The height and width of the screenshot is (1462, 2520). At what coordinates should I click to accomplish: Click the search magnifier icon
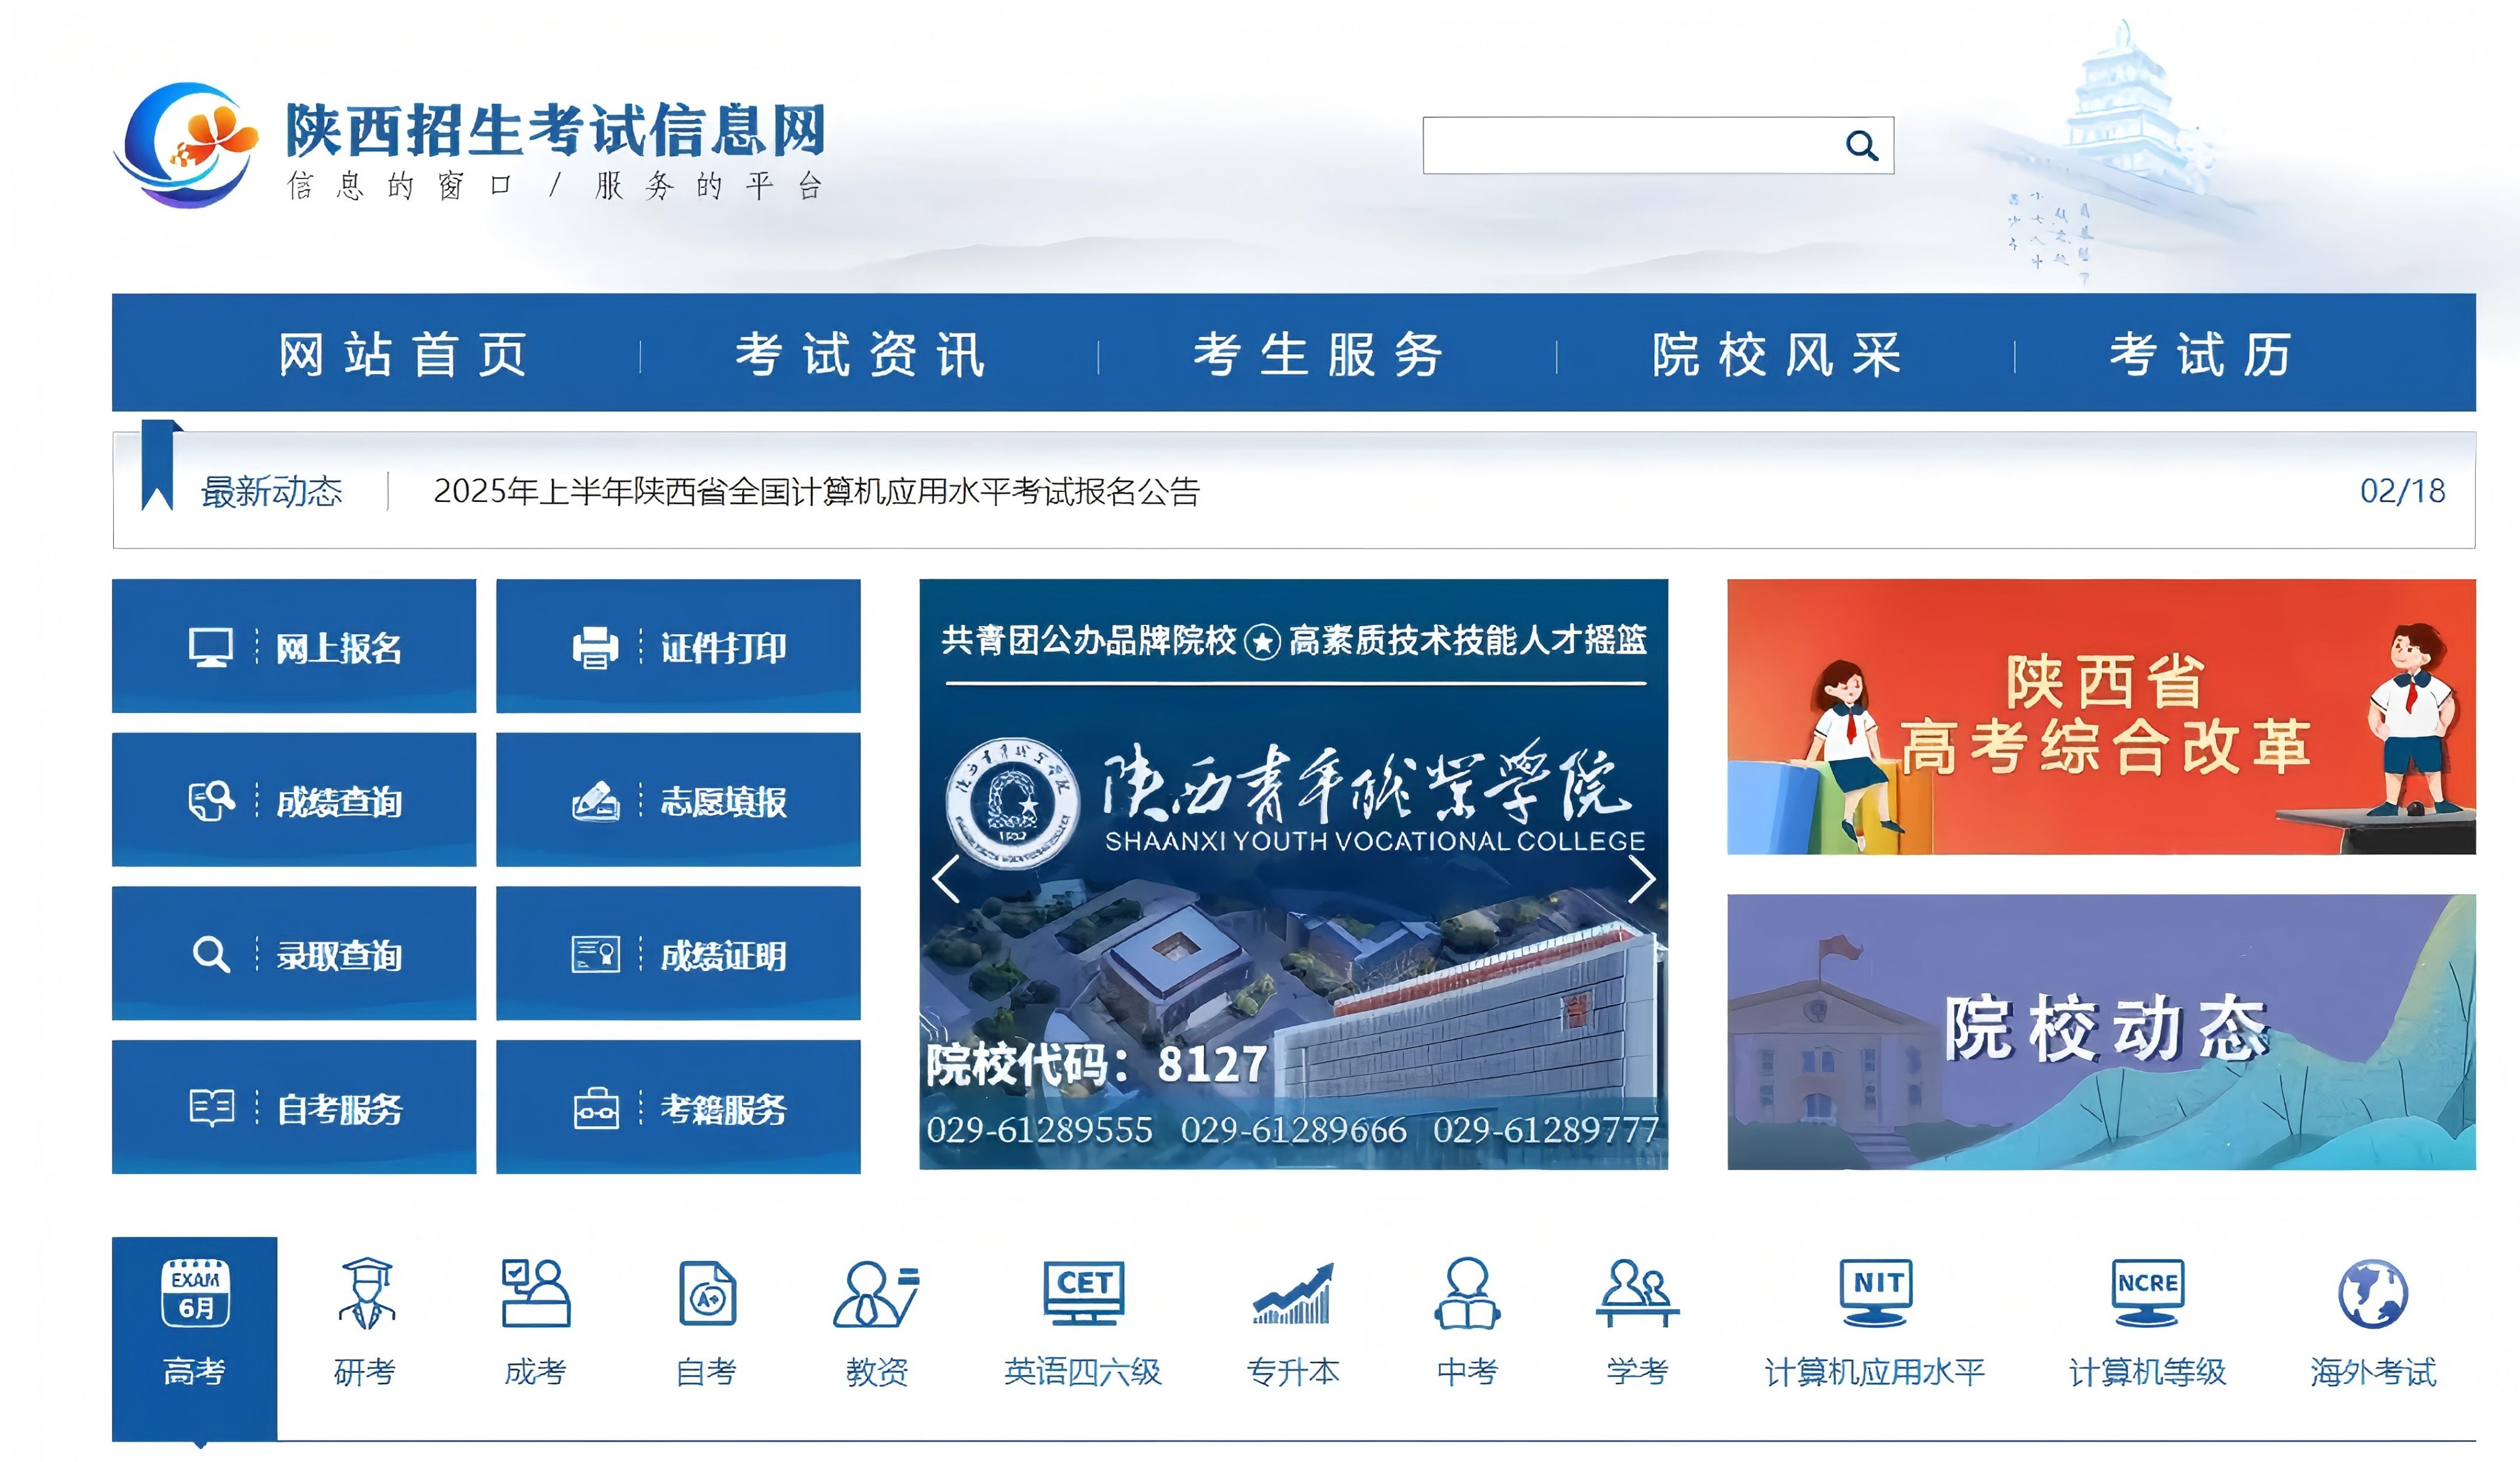pyautogui.click(x=1861, y=146)
